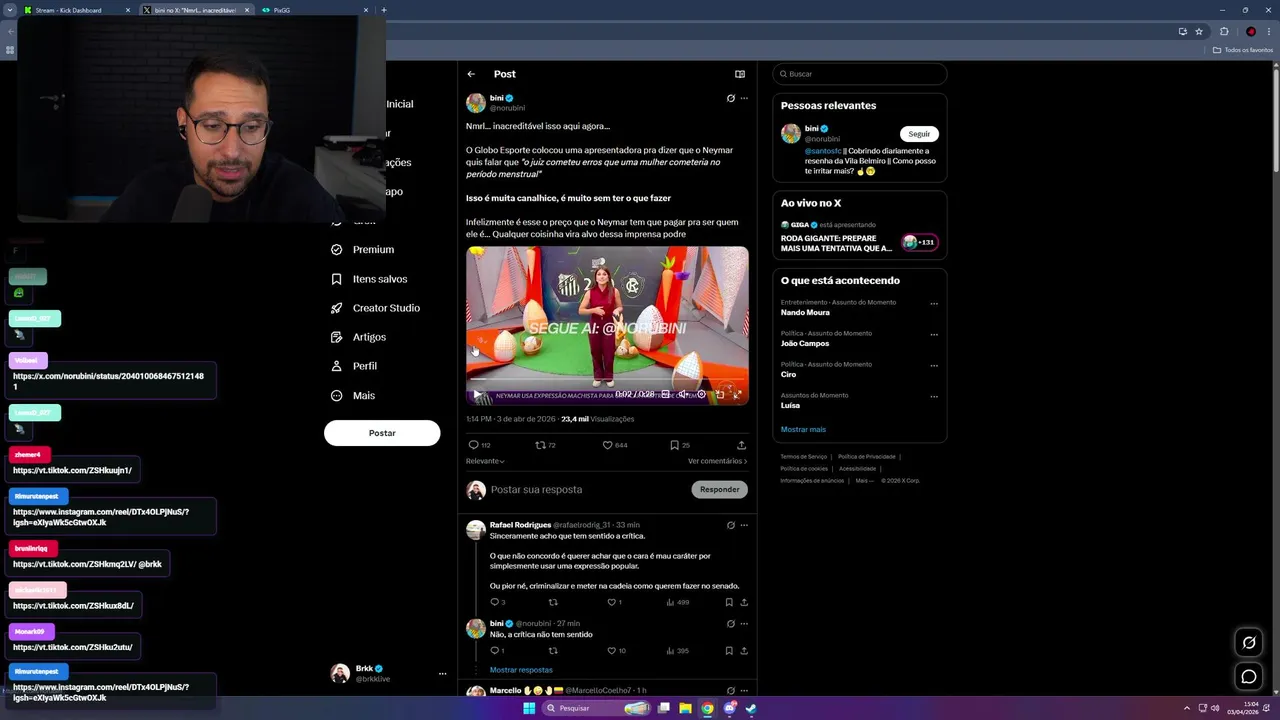Screen dimensions: 1280x720
Task: Click Mostrar mais under trends
Action: coord(803,430)
